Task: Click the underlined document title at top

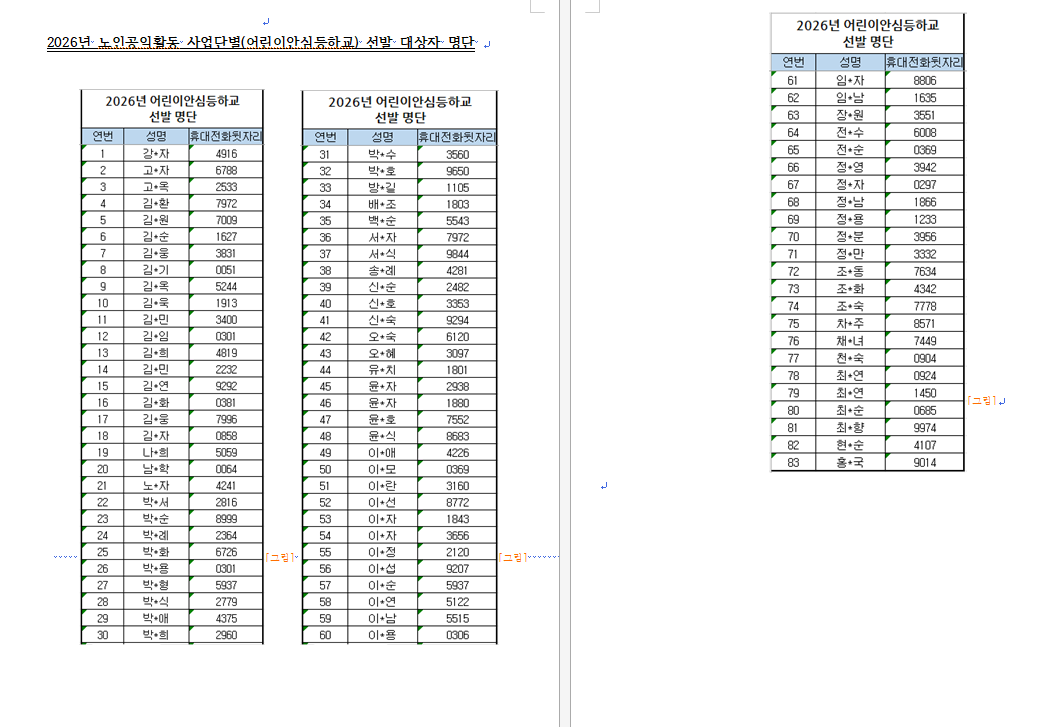Action: coord(260,43)
